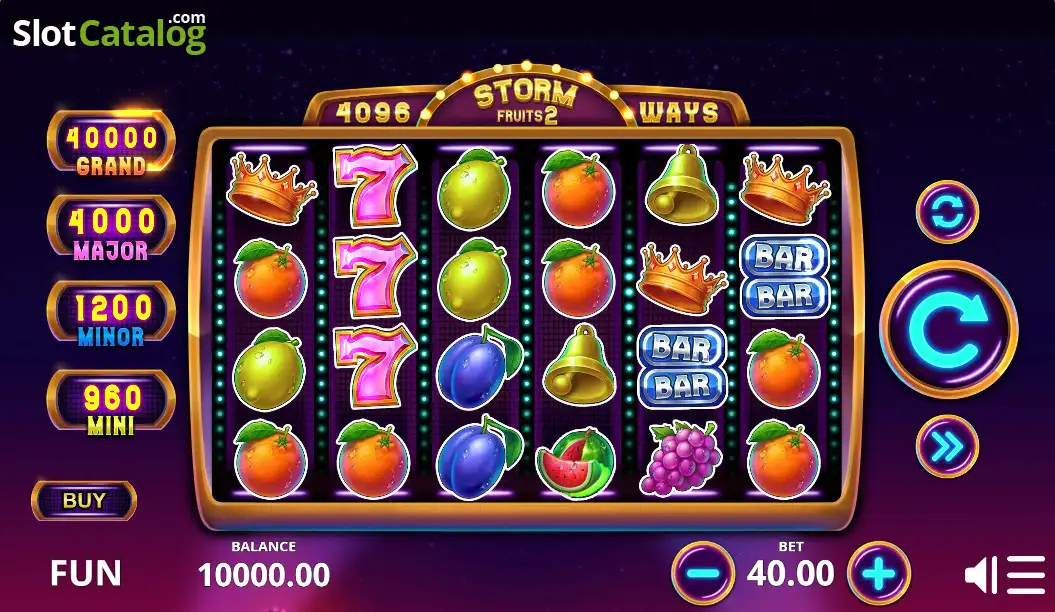Enable turbo mode with double chevron button
1055x612 pixels.
tap(947, 446)
